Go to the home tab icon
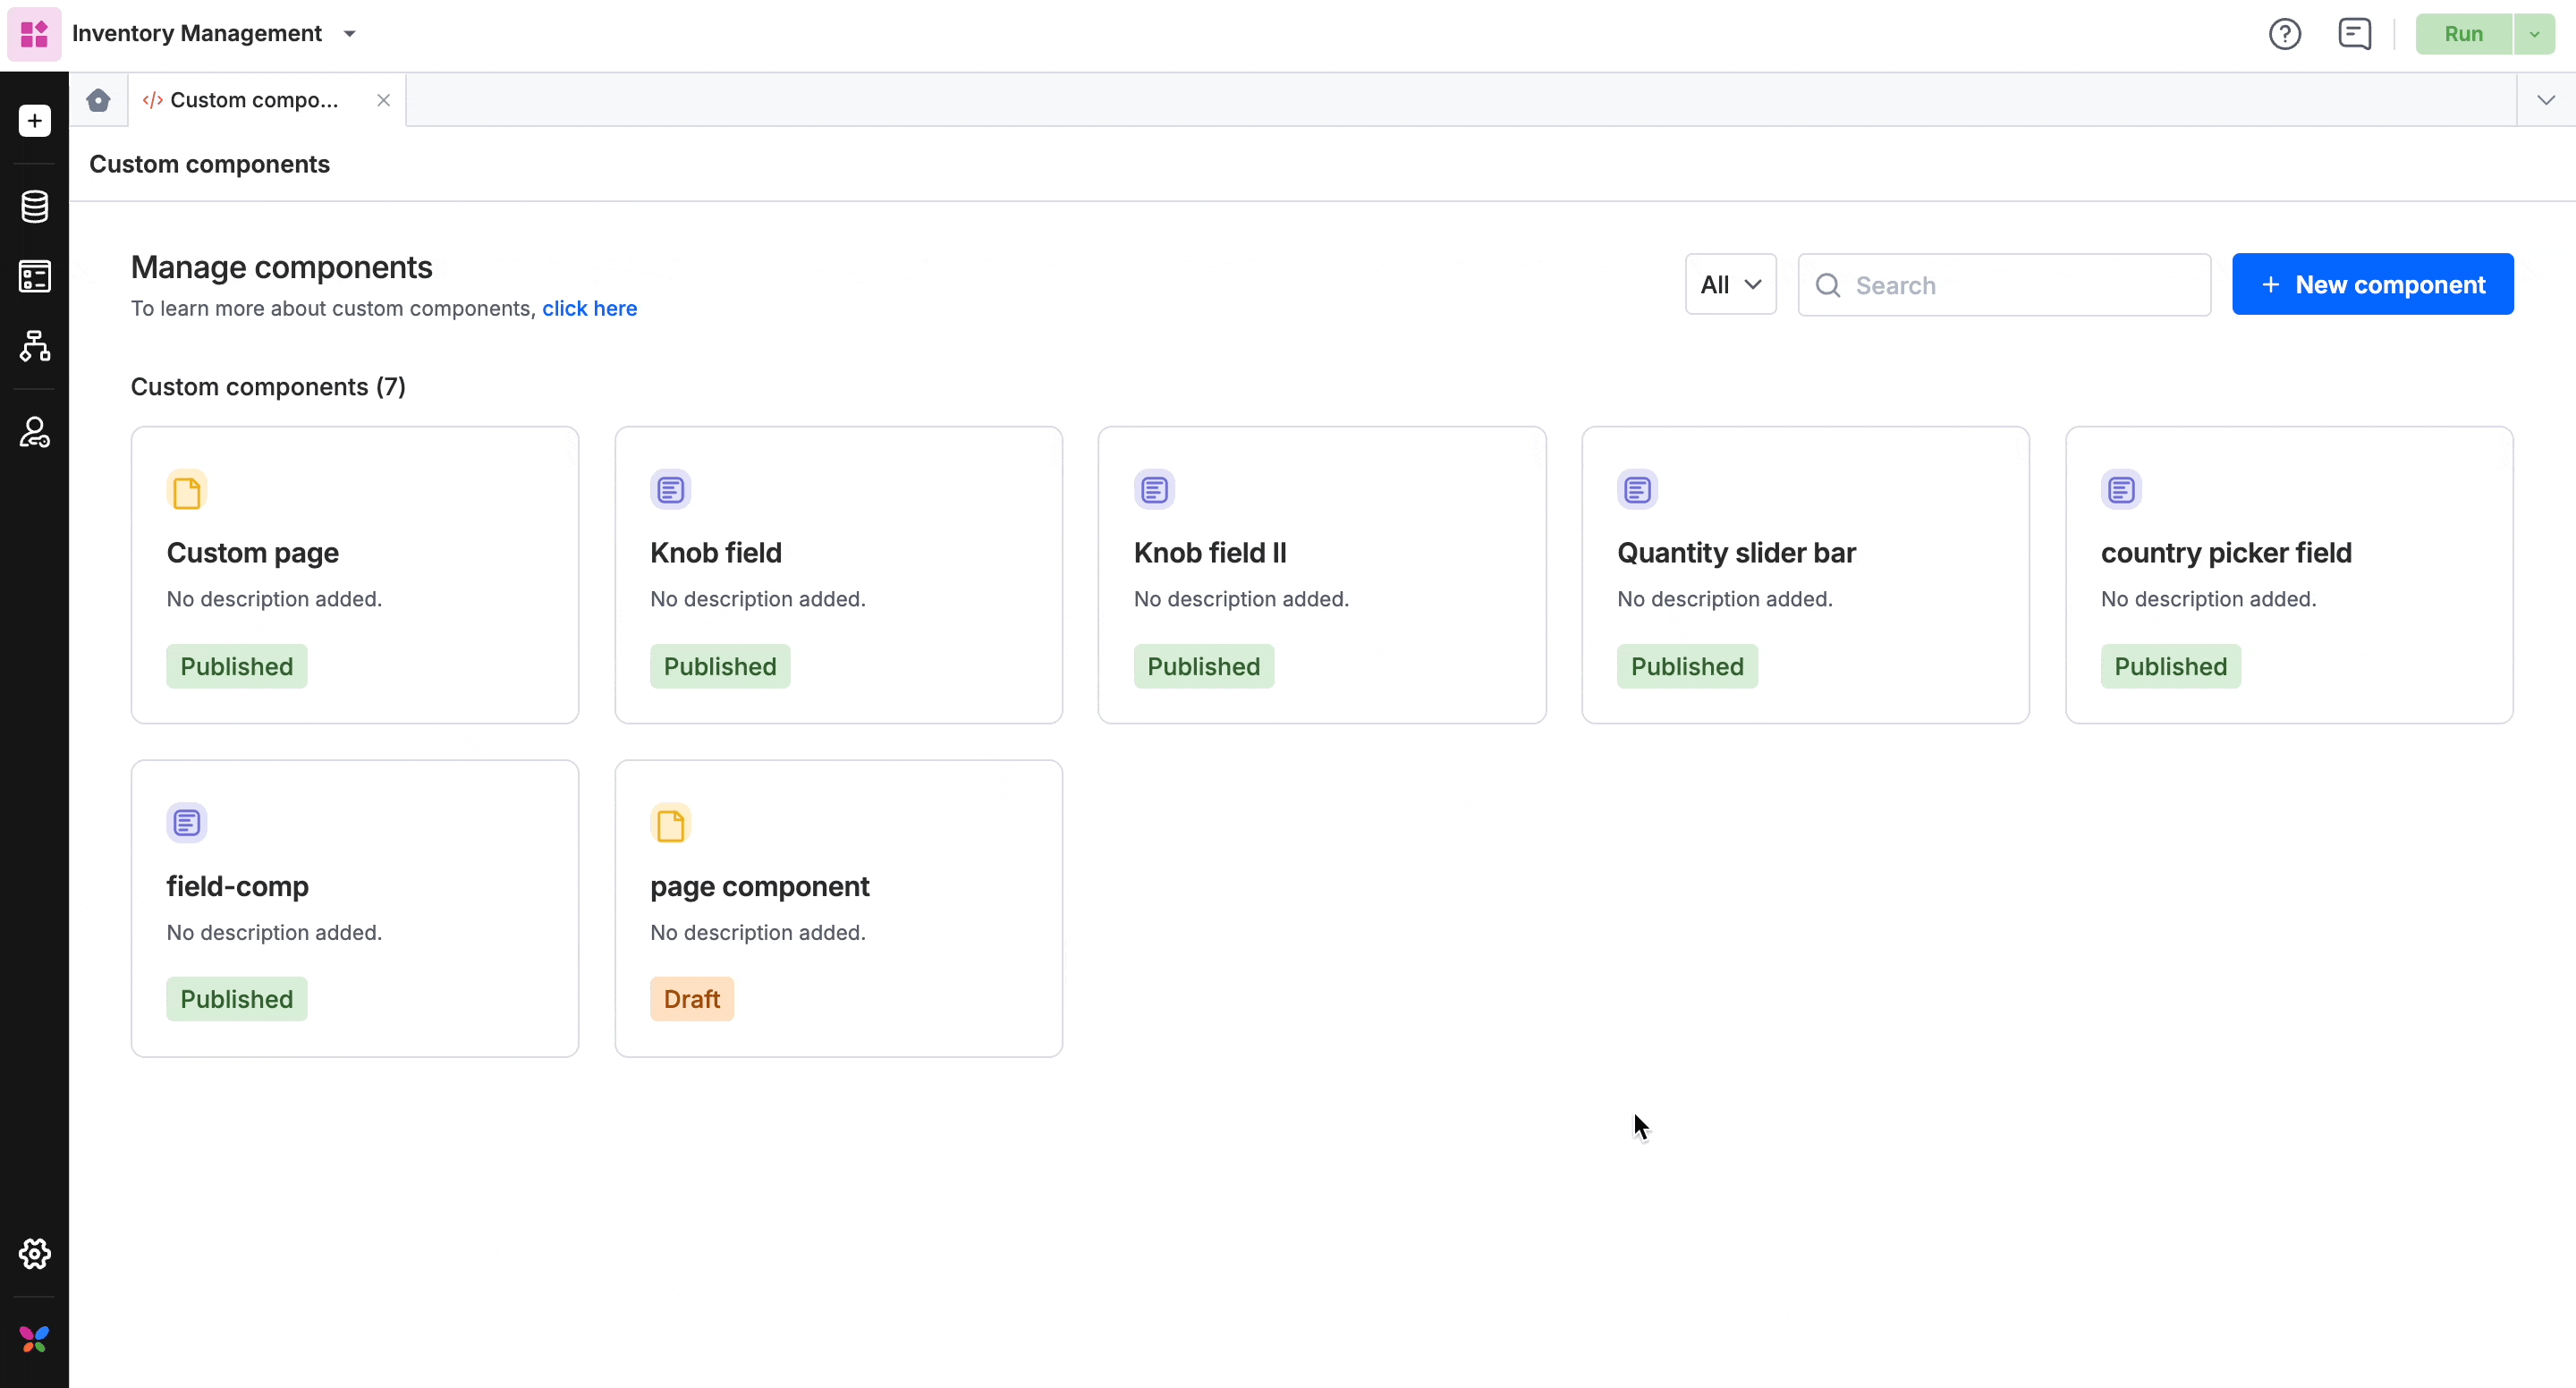Image resolution: width=2576 pixels, height=1388 pixels. [x=98, y=100]
